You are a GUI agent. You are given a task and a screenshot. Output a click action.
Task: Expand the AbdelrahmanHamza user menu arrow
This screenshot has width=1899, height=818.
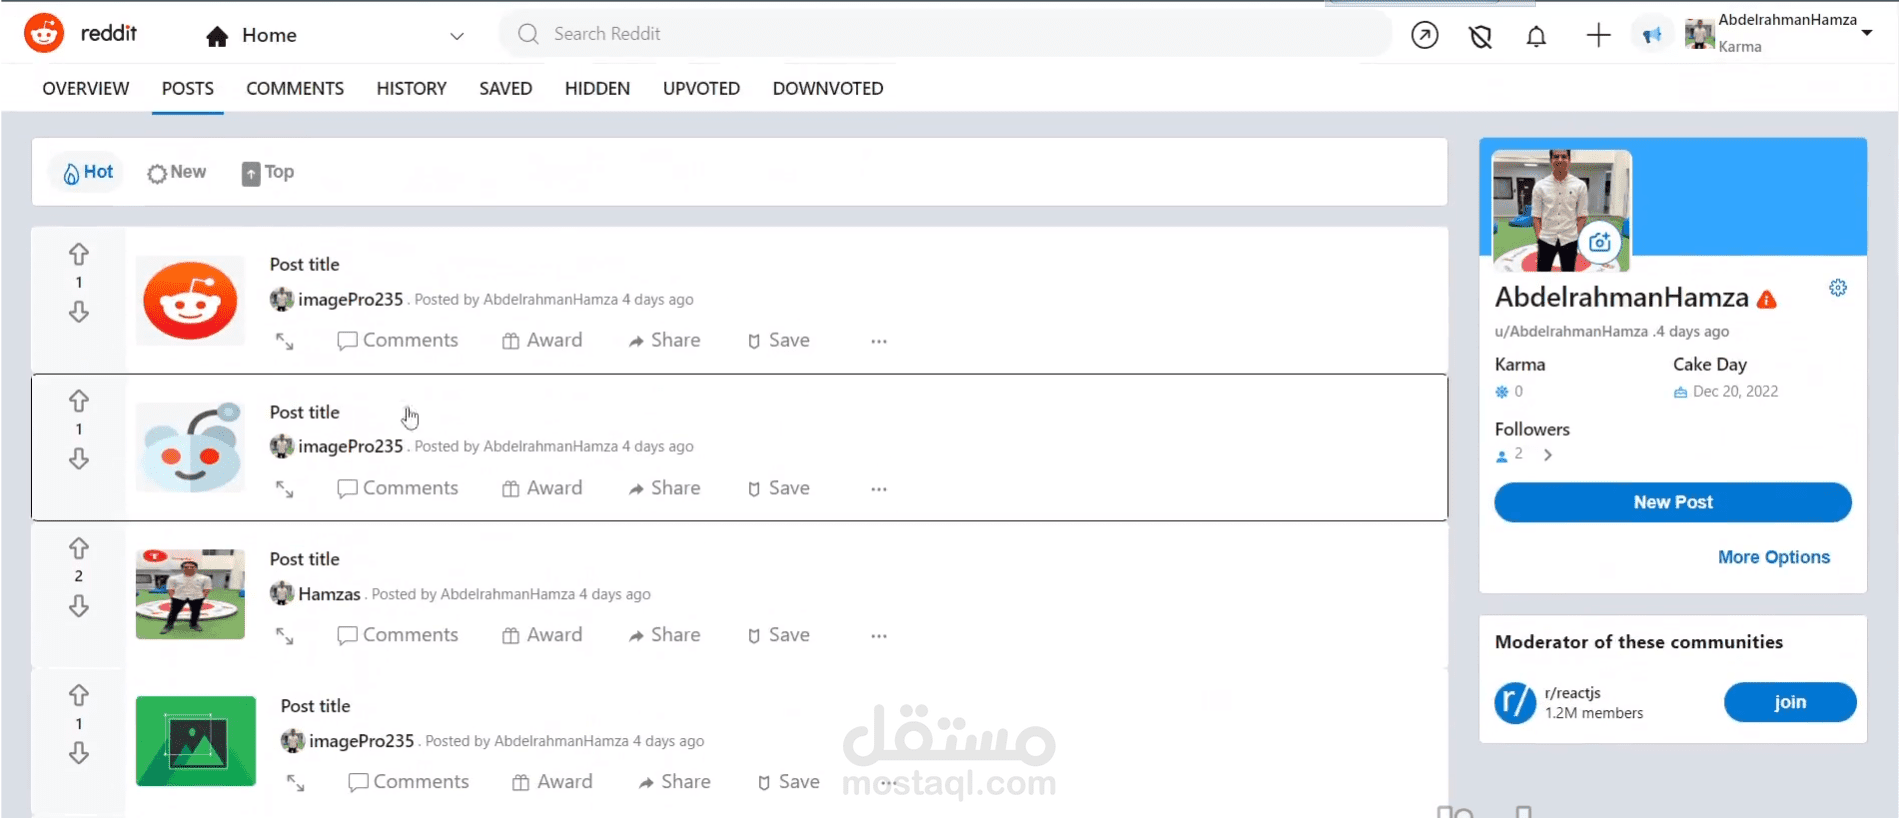pos(1866,33)
